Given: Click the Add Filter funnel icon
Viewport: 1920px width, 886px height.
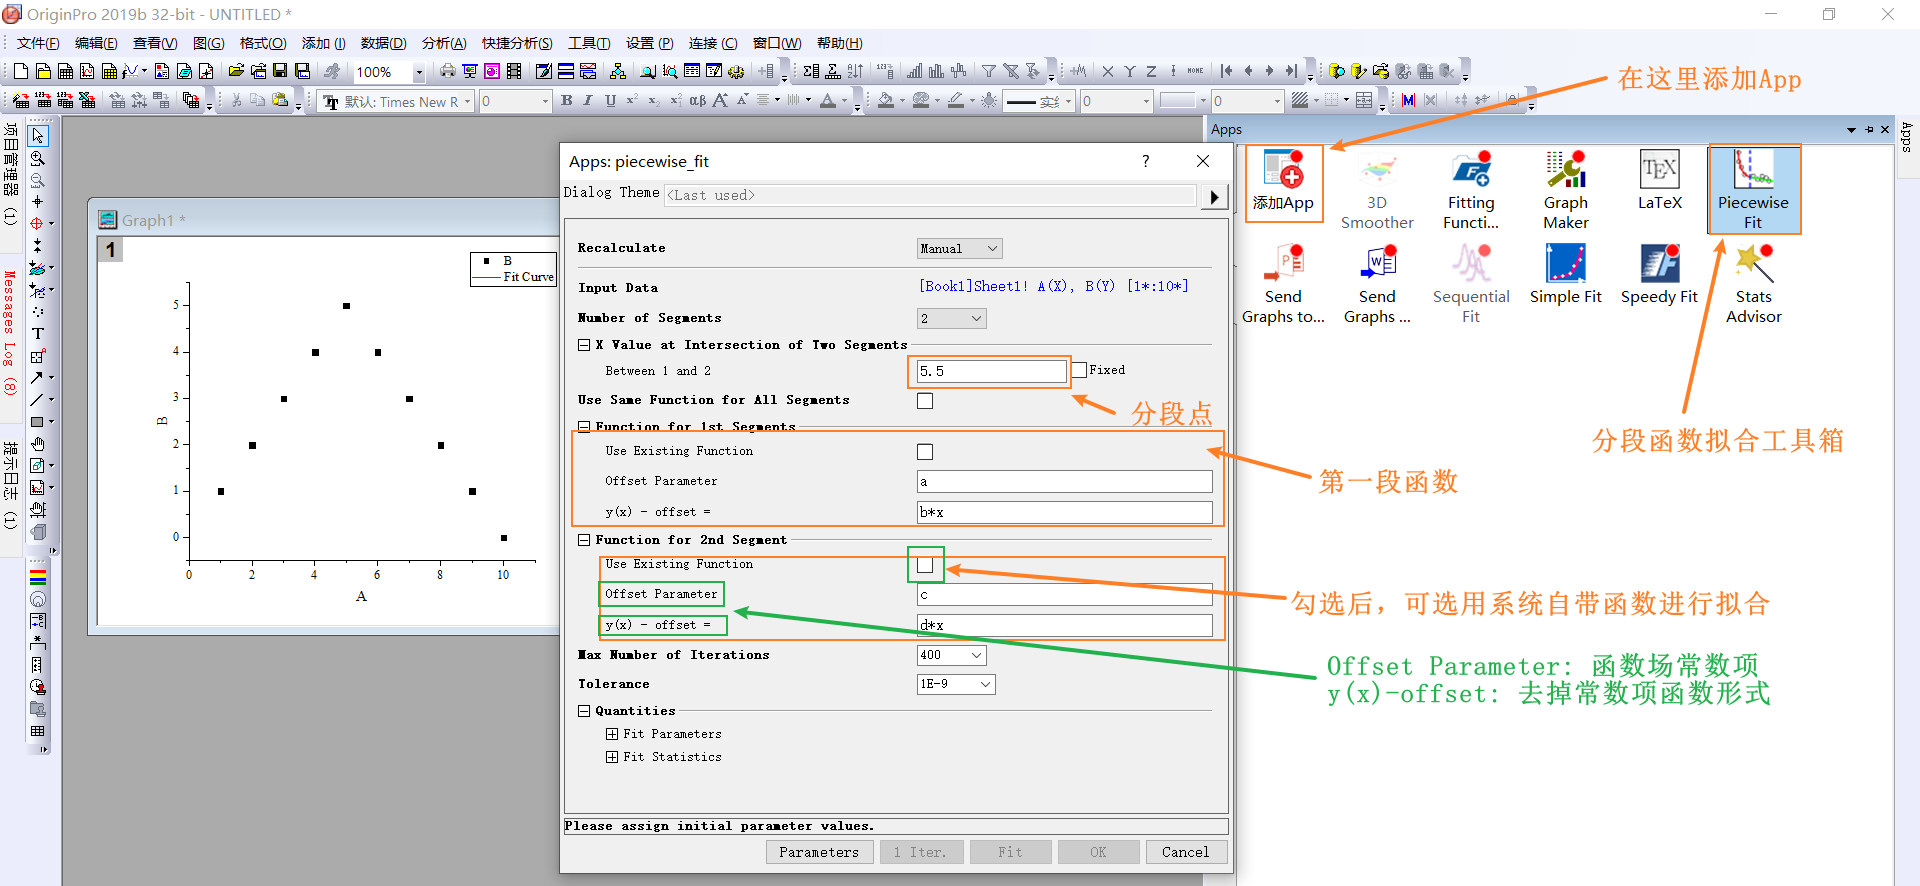Looking at the screenshot, I should pos(988,71).
